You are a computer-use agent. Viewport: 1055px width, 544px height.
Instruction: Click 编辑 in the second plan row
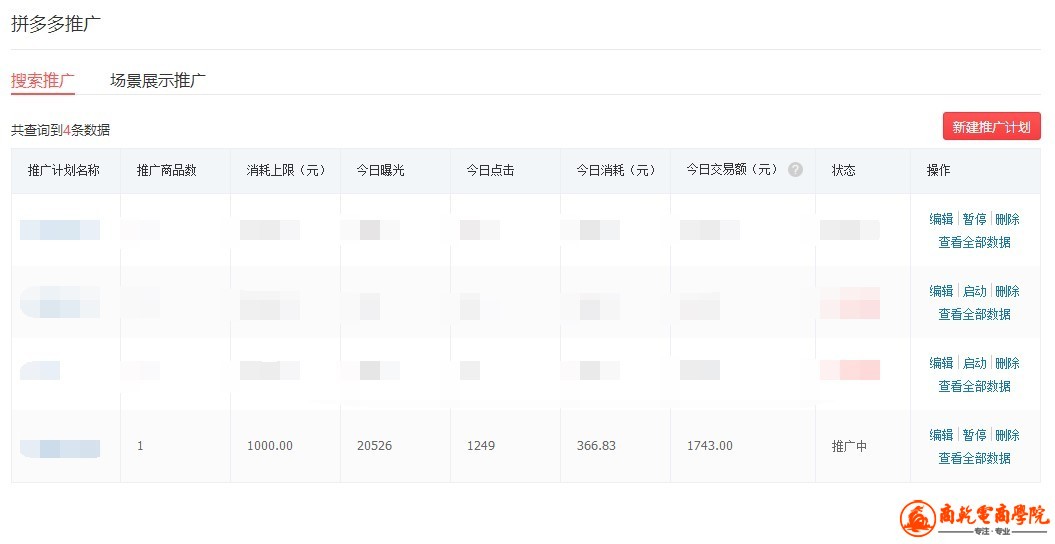click(x=941, y=291)
